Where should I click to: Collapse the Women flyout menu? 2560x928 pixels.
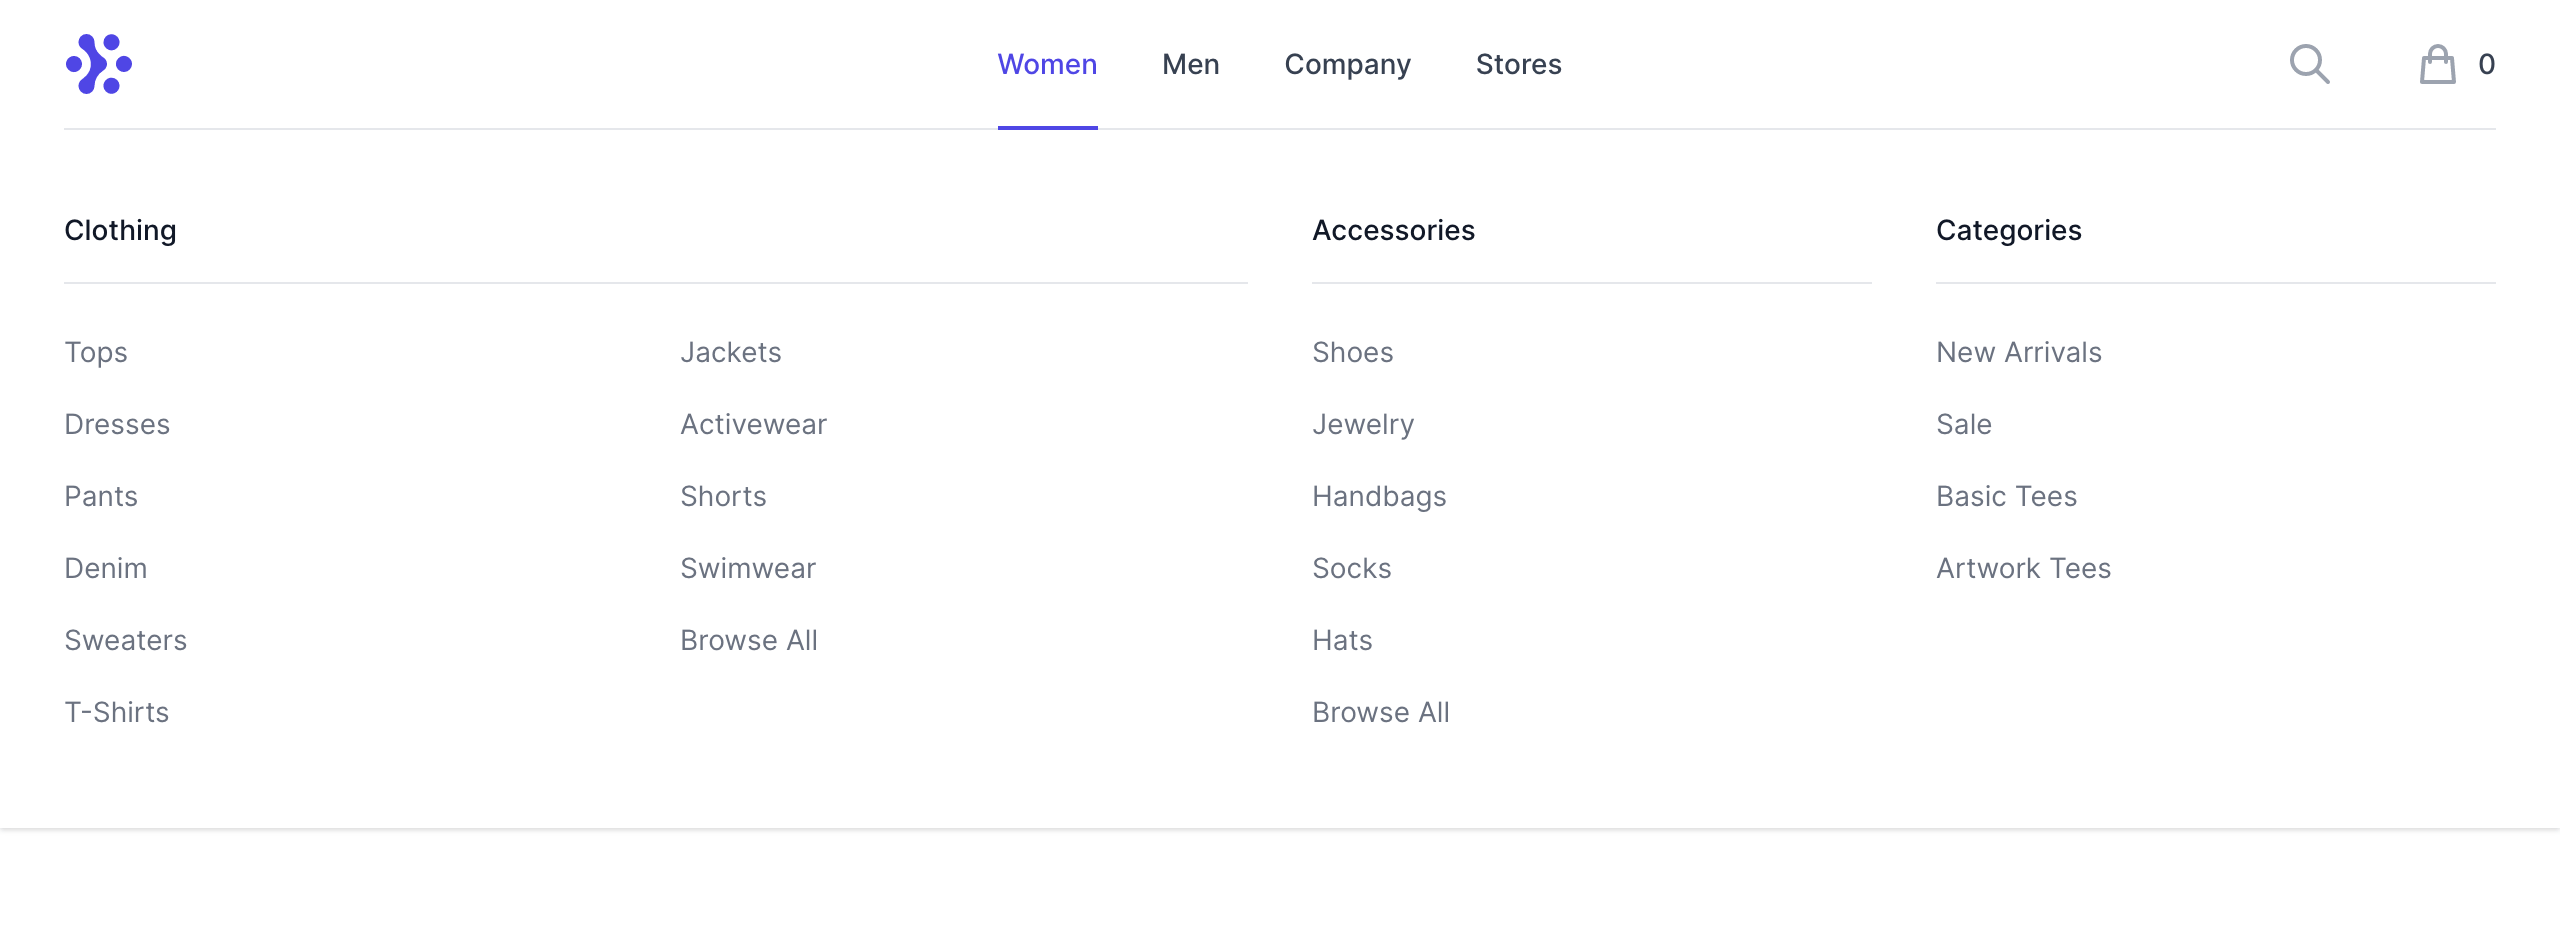[x=1047, y=64]
